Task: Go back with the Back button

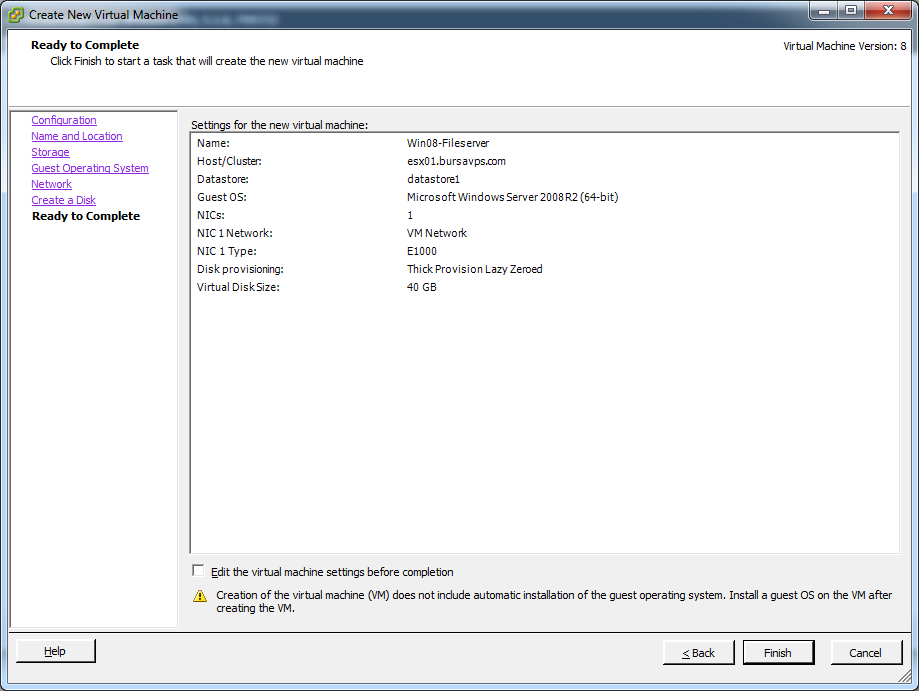Action: click(x=698, y=653)
